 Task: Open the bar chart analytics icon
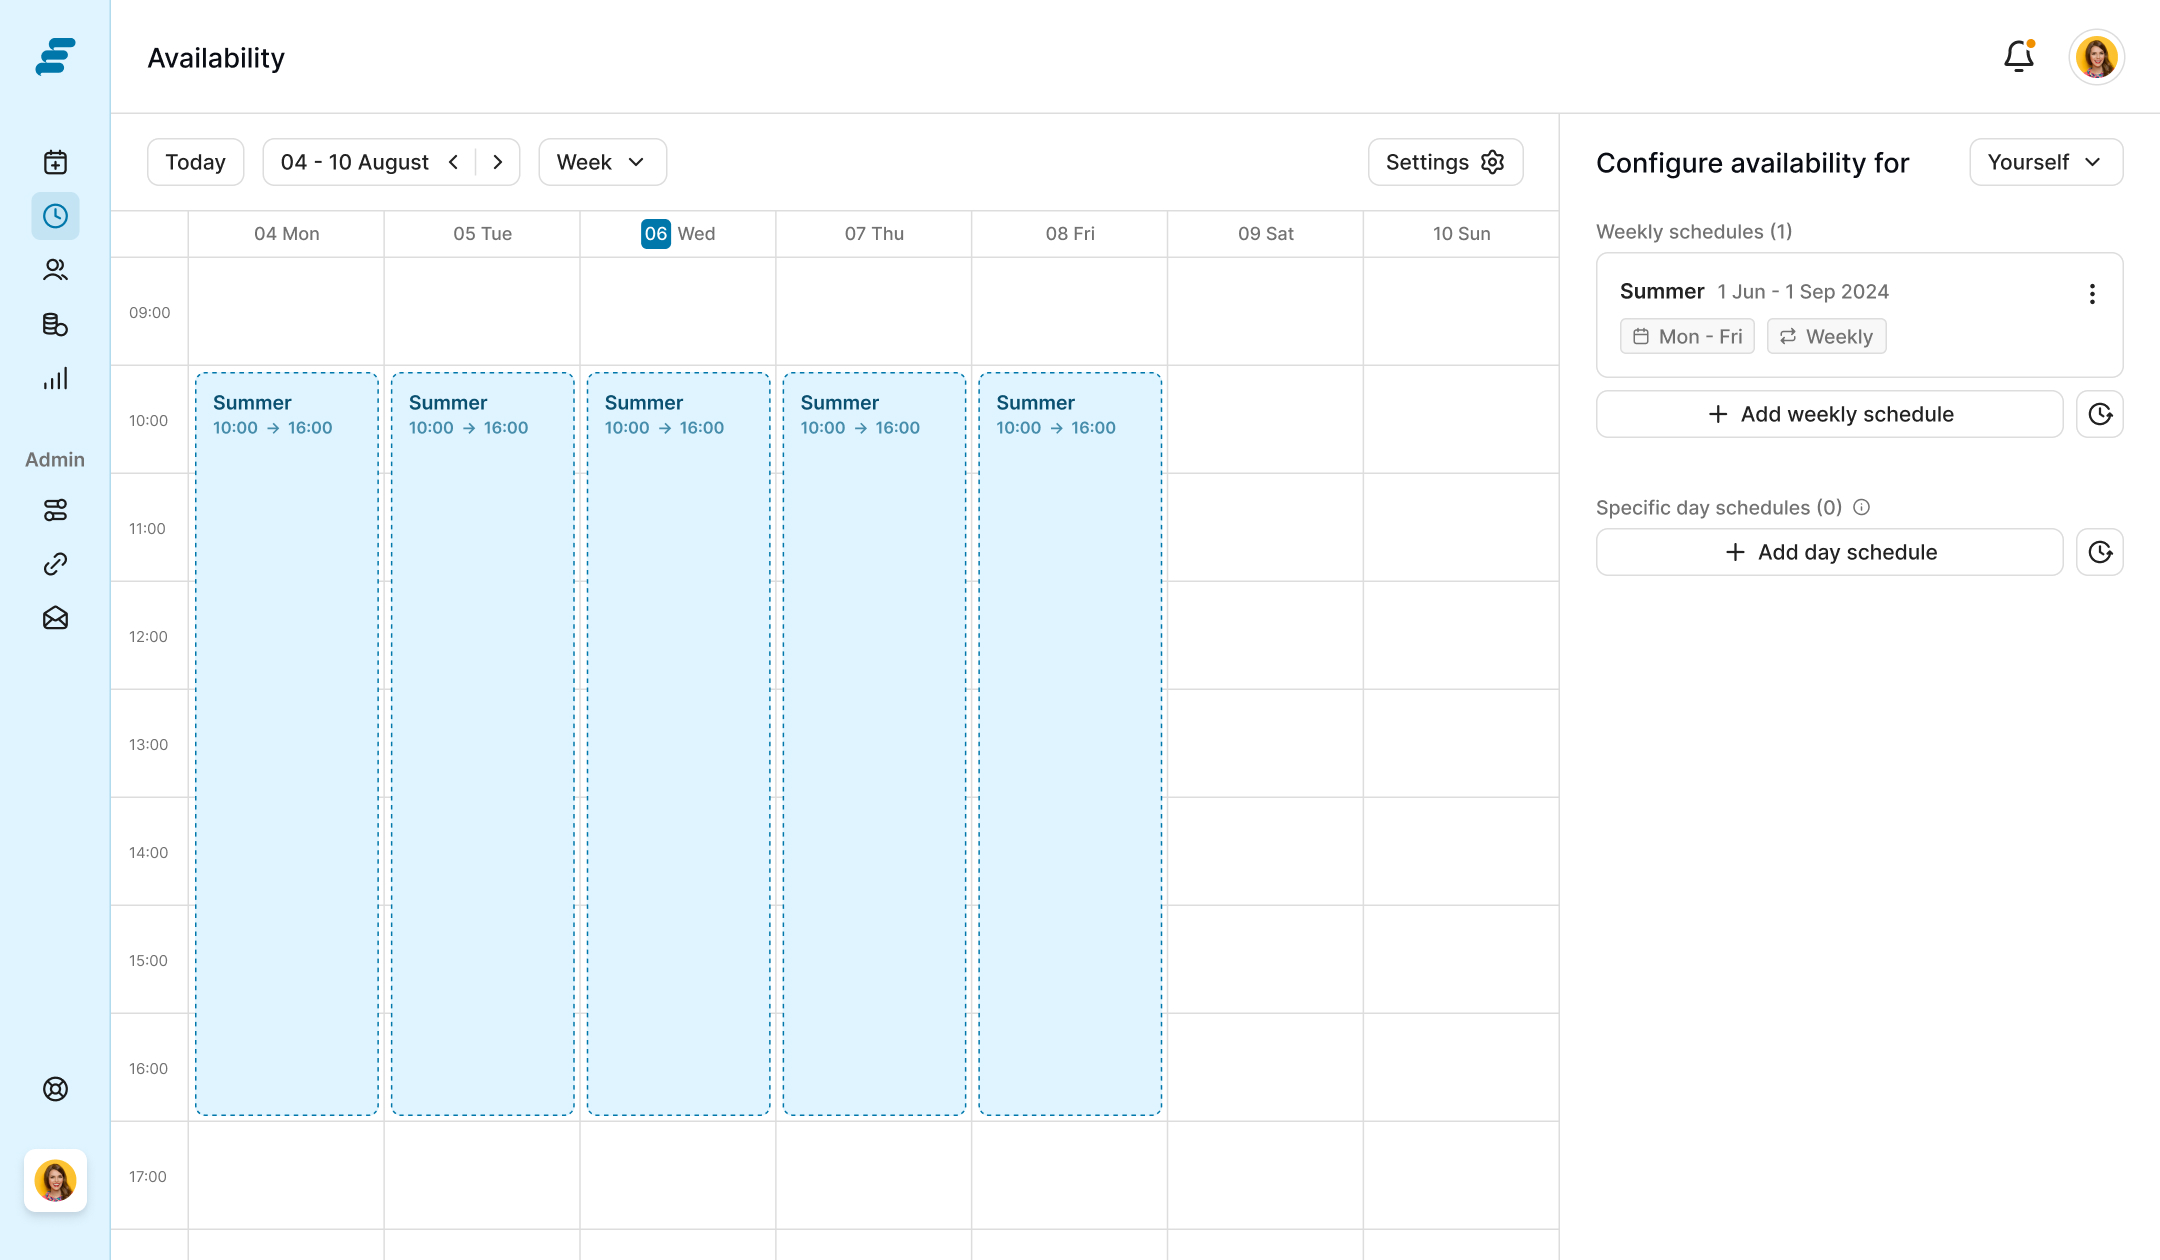(x=55, y=378)
